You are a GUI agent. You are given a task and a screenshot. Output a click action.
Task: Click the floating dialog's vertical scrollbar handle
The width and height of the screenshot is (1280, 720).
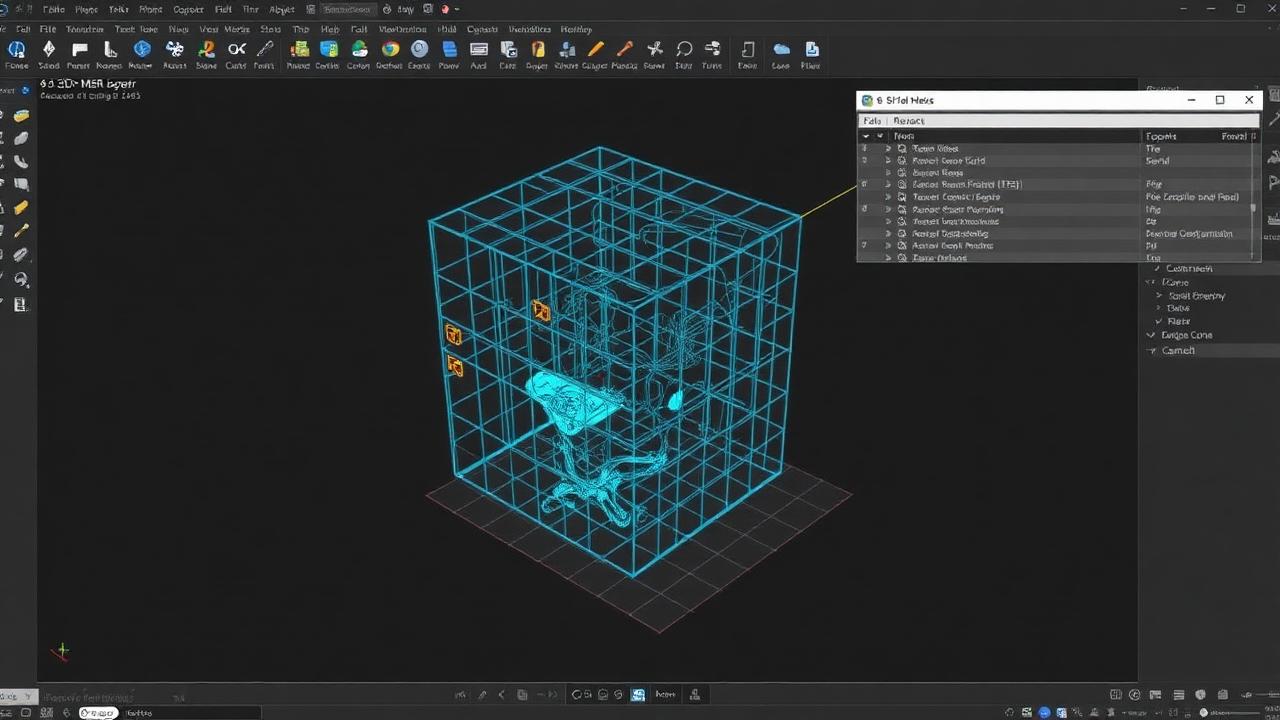click(1253, 208)
